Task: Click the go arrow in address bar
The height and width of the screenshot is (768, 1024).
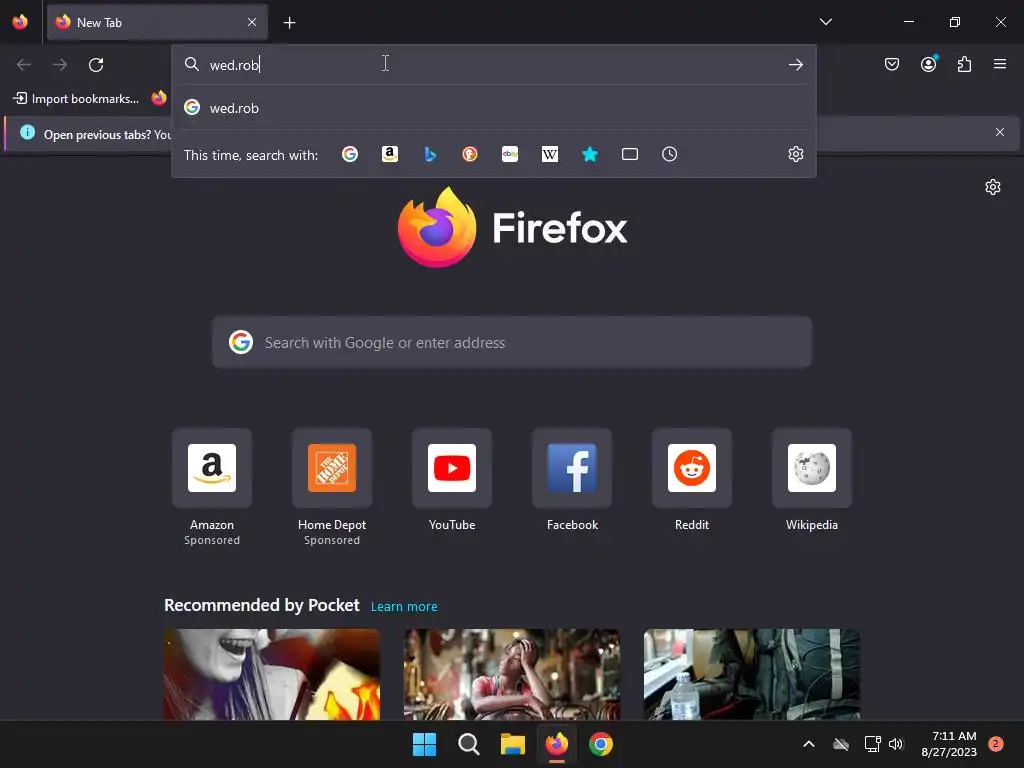Action: (795, 65)
